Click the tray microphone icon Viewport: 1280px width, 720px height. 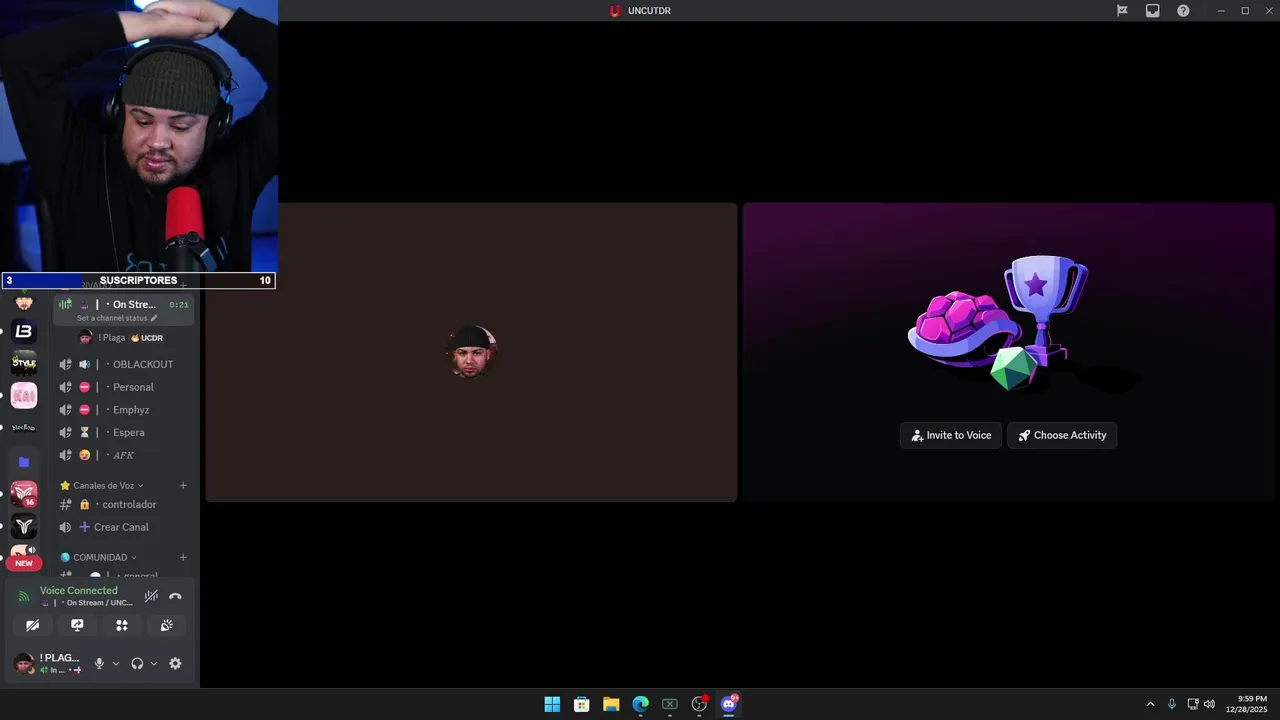pyautogui.click(x=1171, y=704)
